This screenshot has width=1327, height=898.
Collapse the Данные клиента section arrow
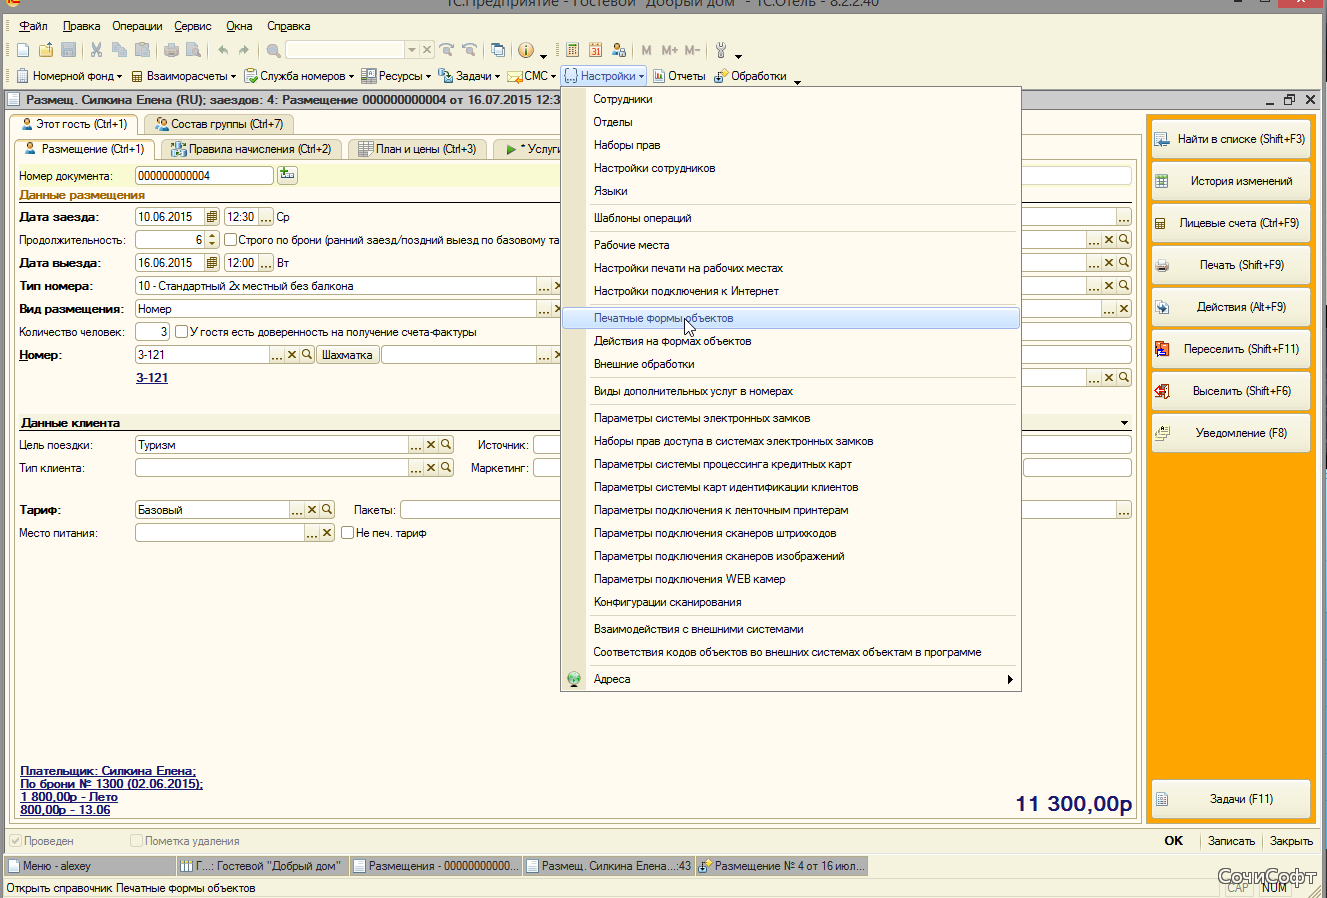1124,423
